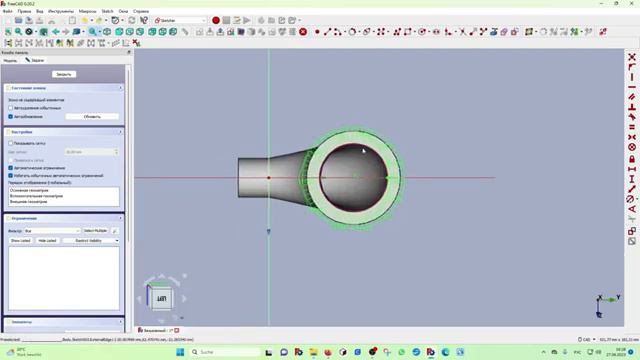The image size is (640, 360).
Task: Leave sketch with red X icon
Action: pyautogui.click(x=303, y=32)
